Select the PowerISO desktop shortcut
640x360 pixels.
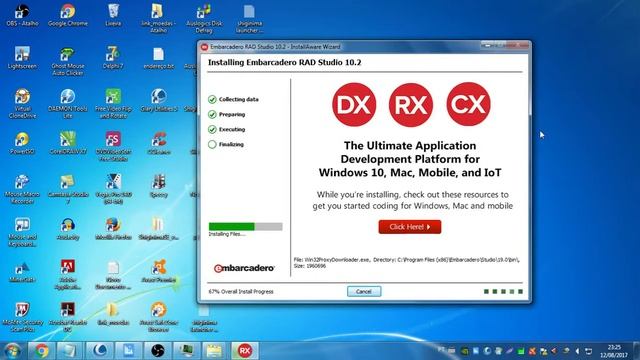pyautogui.click(x=22, y=143)
